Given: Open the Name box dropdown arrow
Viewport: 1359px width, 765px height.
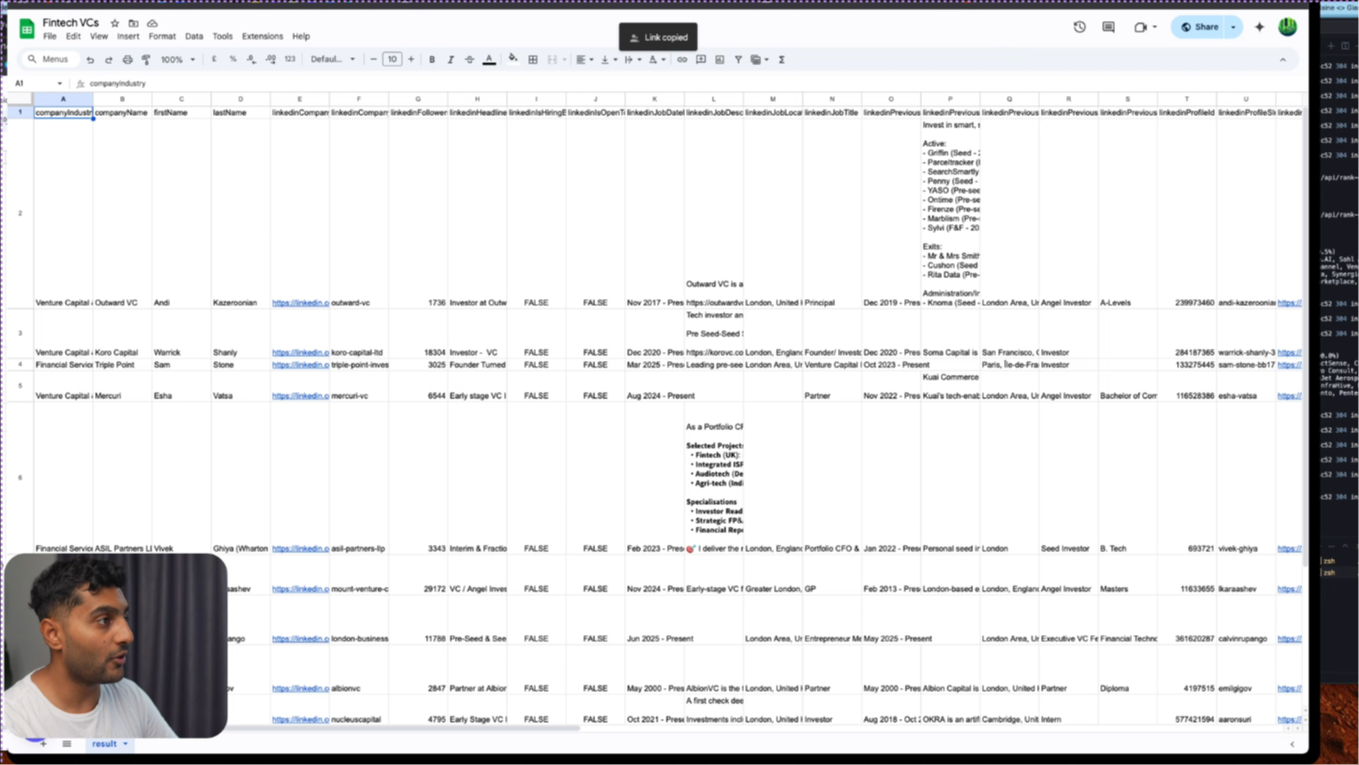Looking at the screenshot, I should [60, 84].
